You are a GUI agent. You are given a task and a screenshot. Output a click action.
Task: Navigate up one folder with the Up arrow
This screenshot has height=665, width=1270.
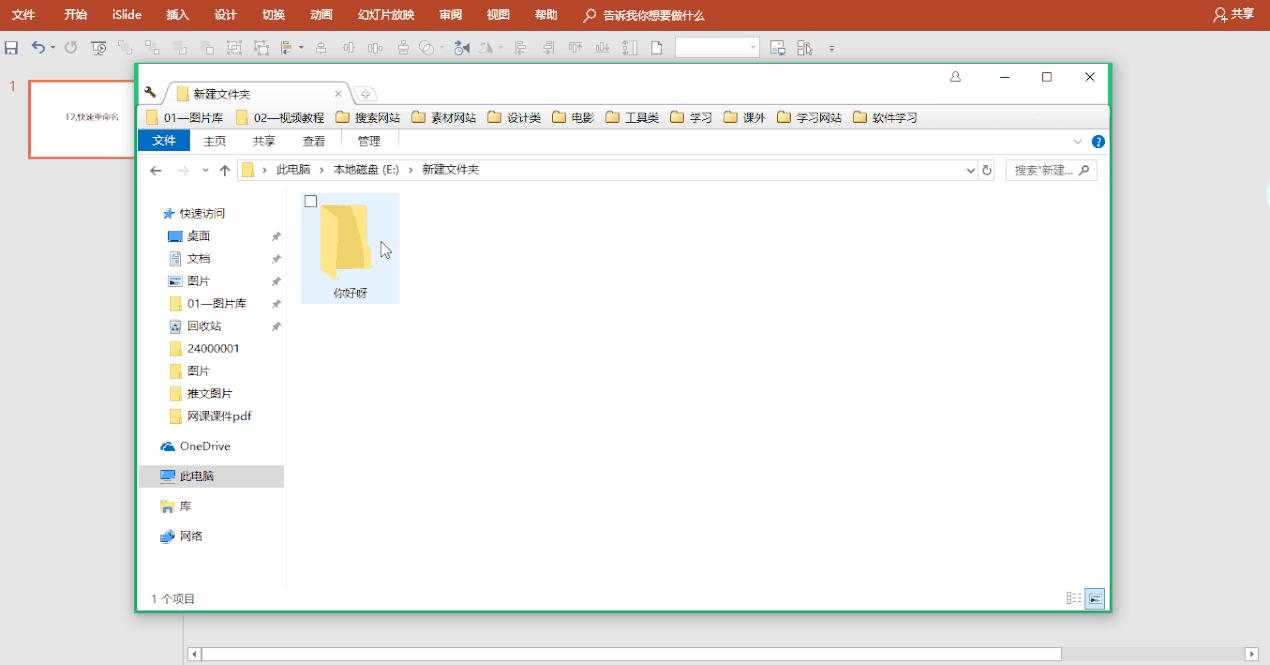[x=224, y=170]
